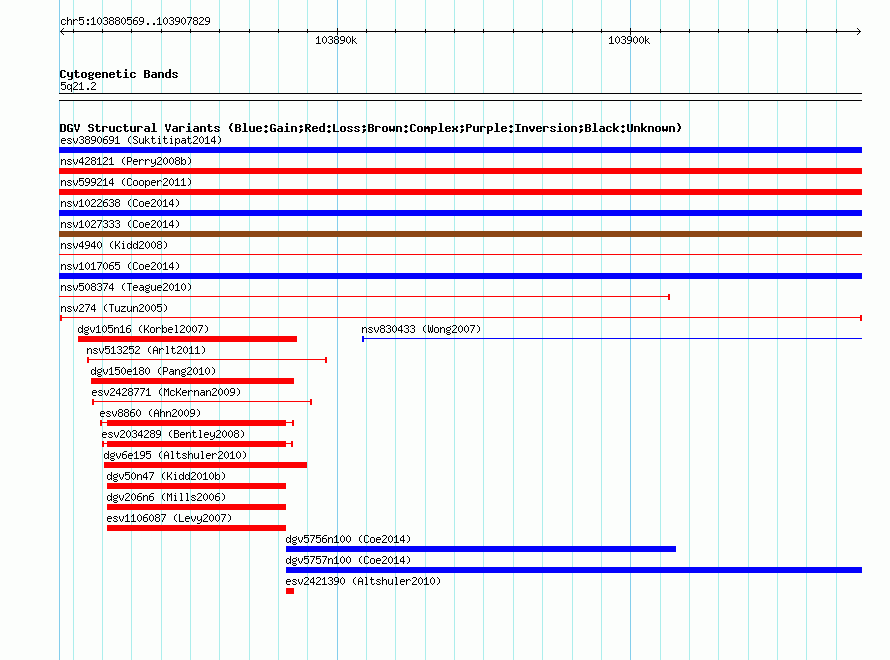Screen dimensions: 890x660
Task: Click the small red block under esv2421390
Action: point(290,591)
